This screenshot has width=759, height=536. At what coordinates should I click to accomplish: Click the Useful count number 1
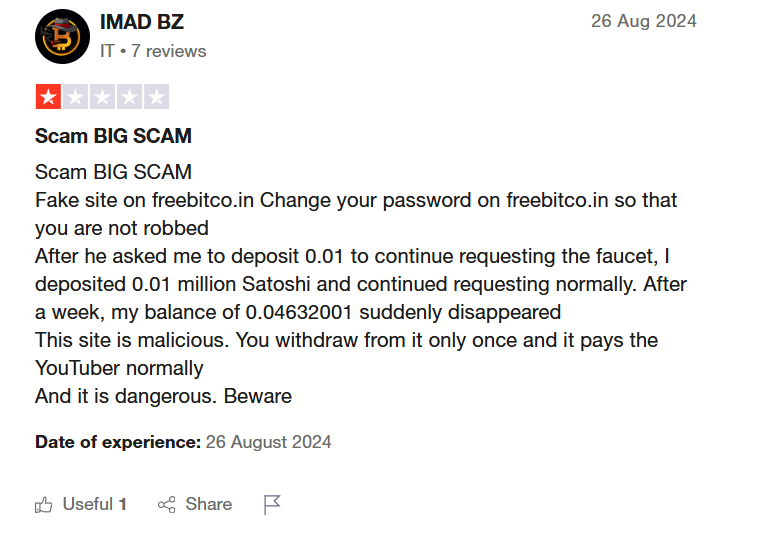tap(123, 505)
